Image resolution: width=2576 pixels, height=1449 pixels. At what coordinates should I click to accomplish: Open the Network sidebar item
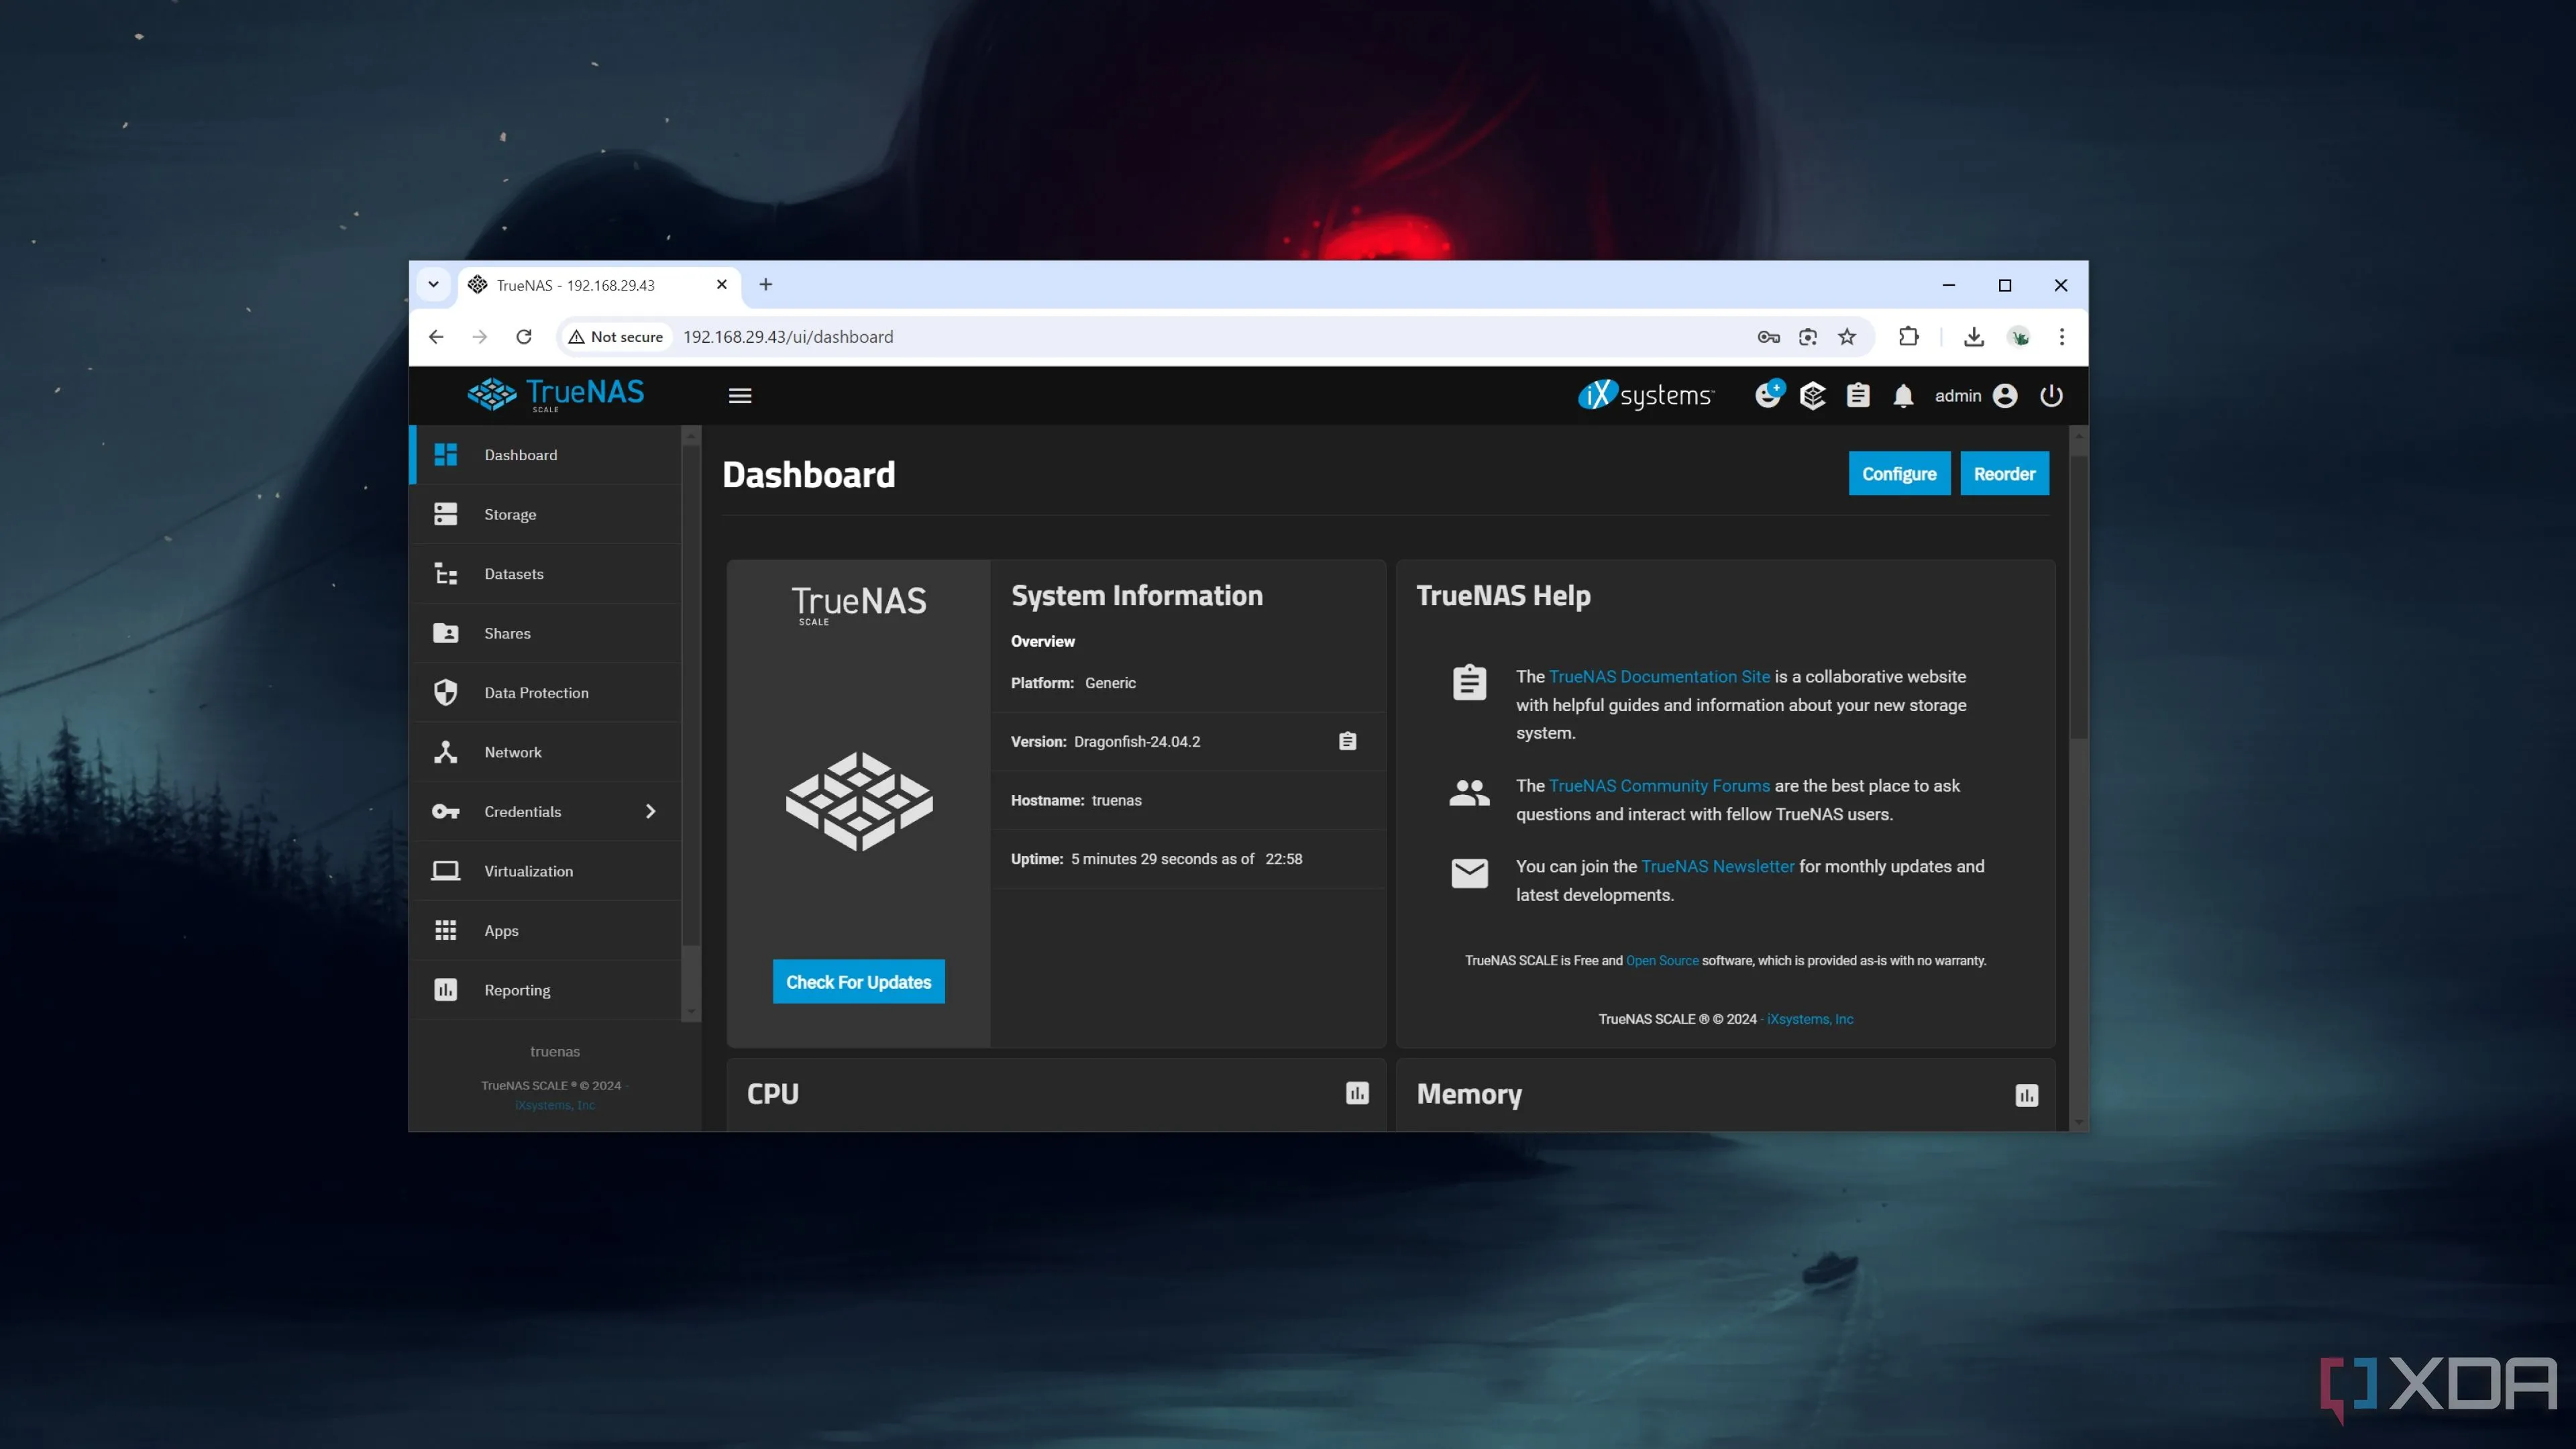(546, 752)
